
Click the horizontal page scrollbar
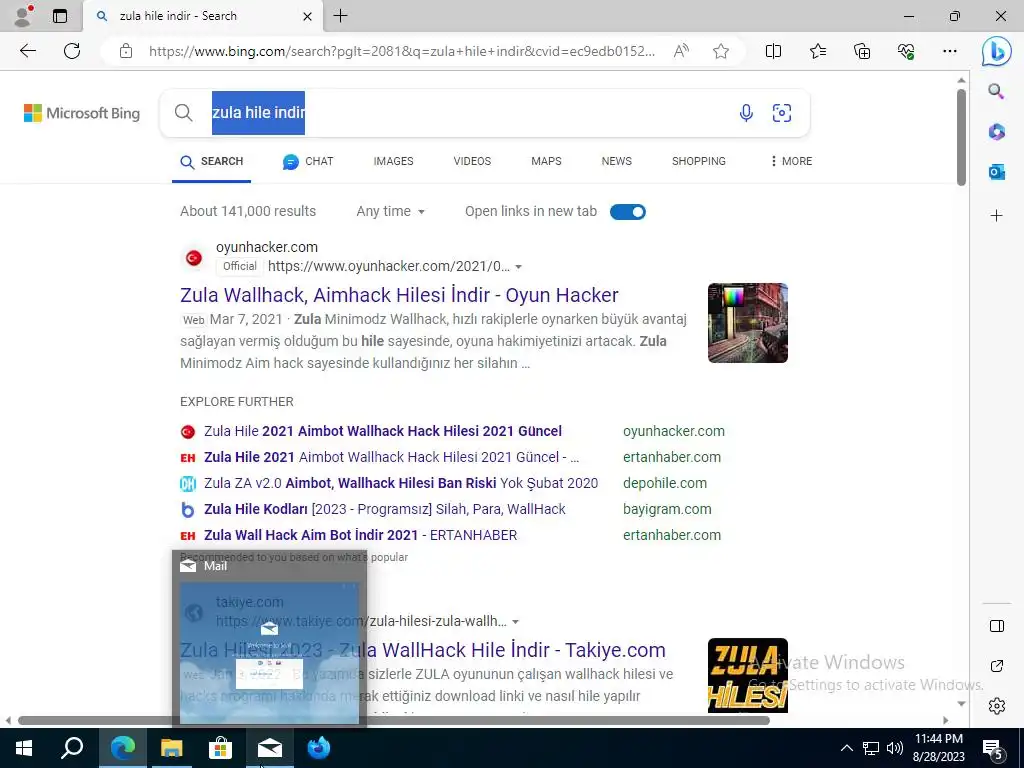(x=394, y=720)
